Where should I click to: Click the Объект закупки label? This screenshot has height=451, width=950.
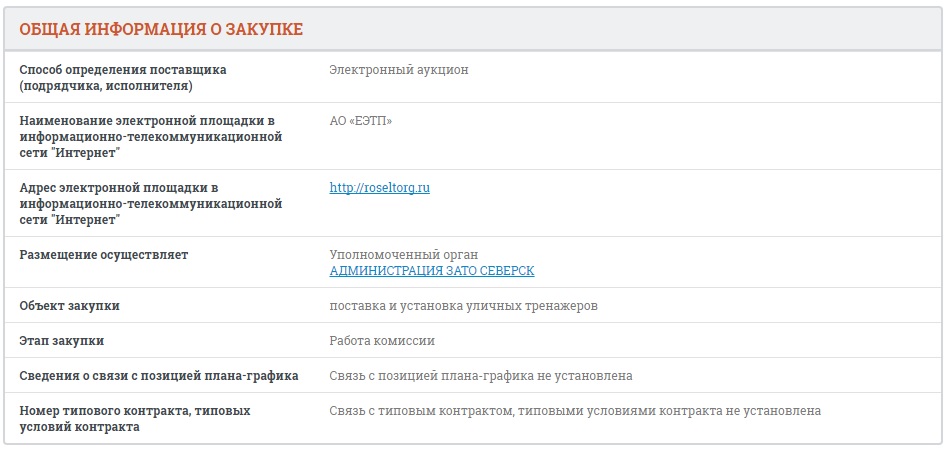(76, 306)
